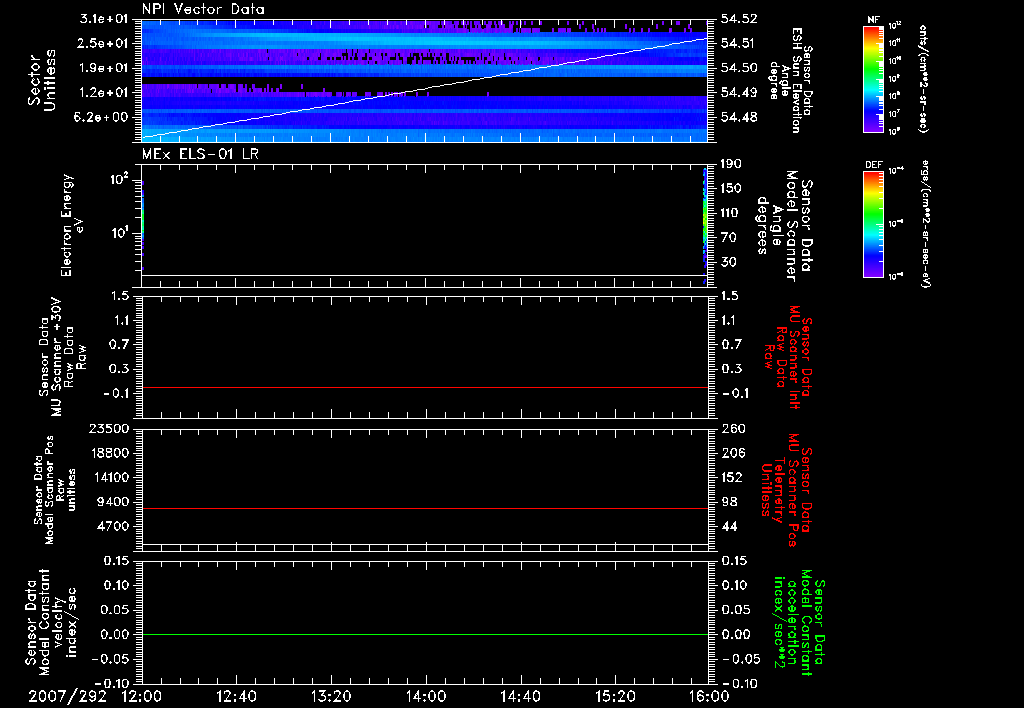Click the 12:00 time tick label
The width and height of the screenshot is (1024, 708).
(x=142, y=696)
